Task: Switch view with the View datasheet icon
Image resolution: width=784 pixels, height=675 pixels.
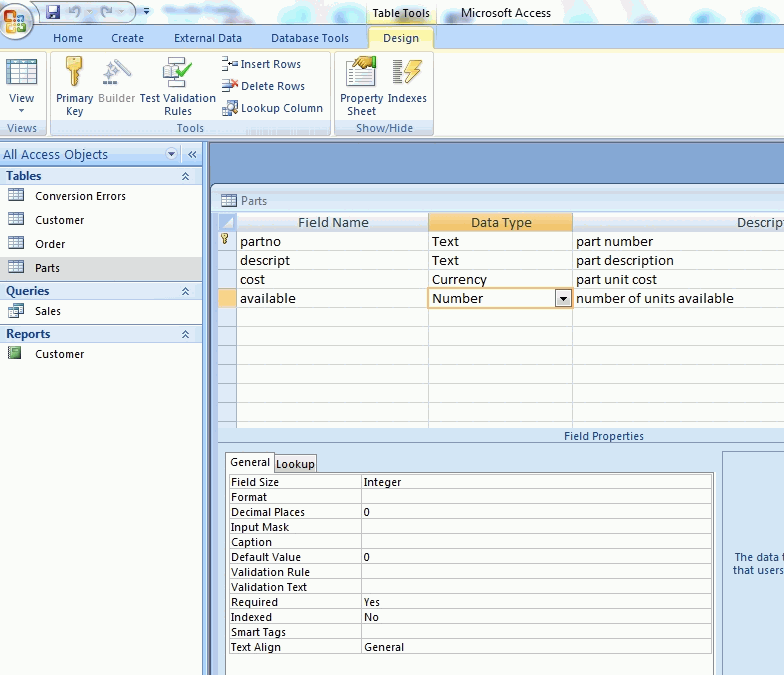Action: point(22,72)
